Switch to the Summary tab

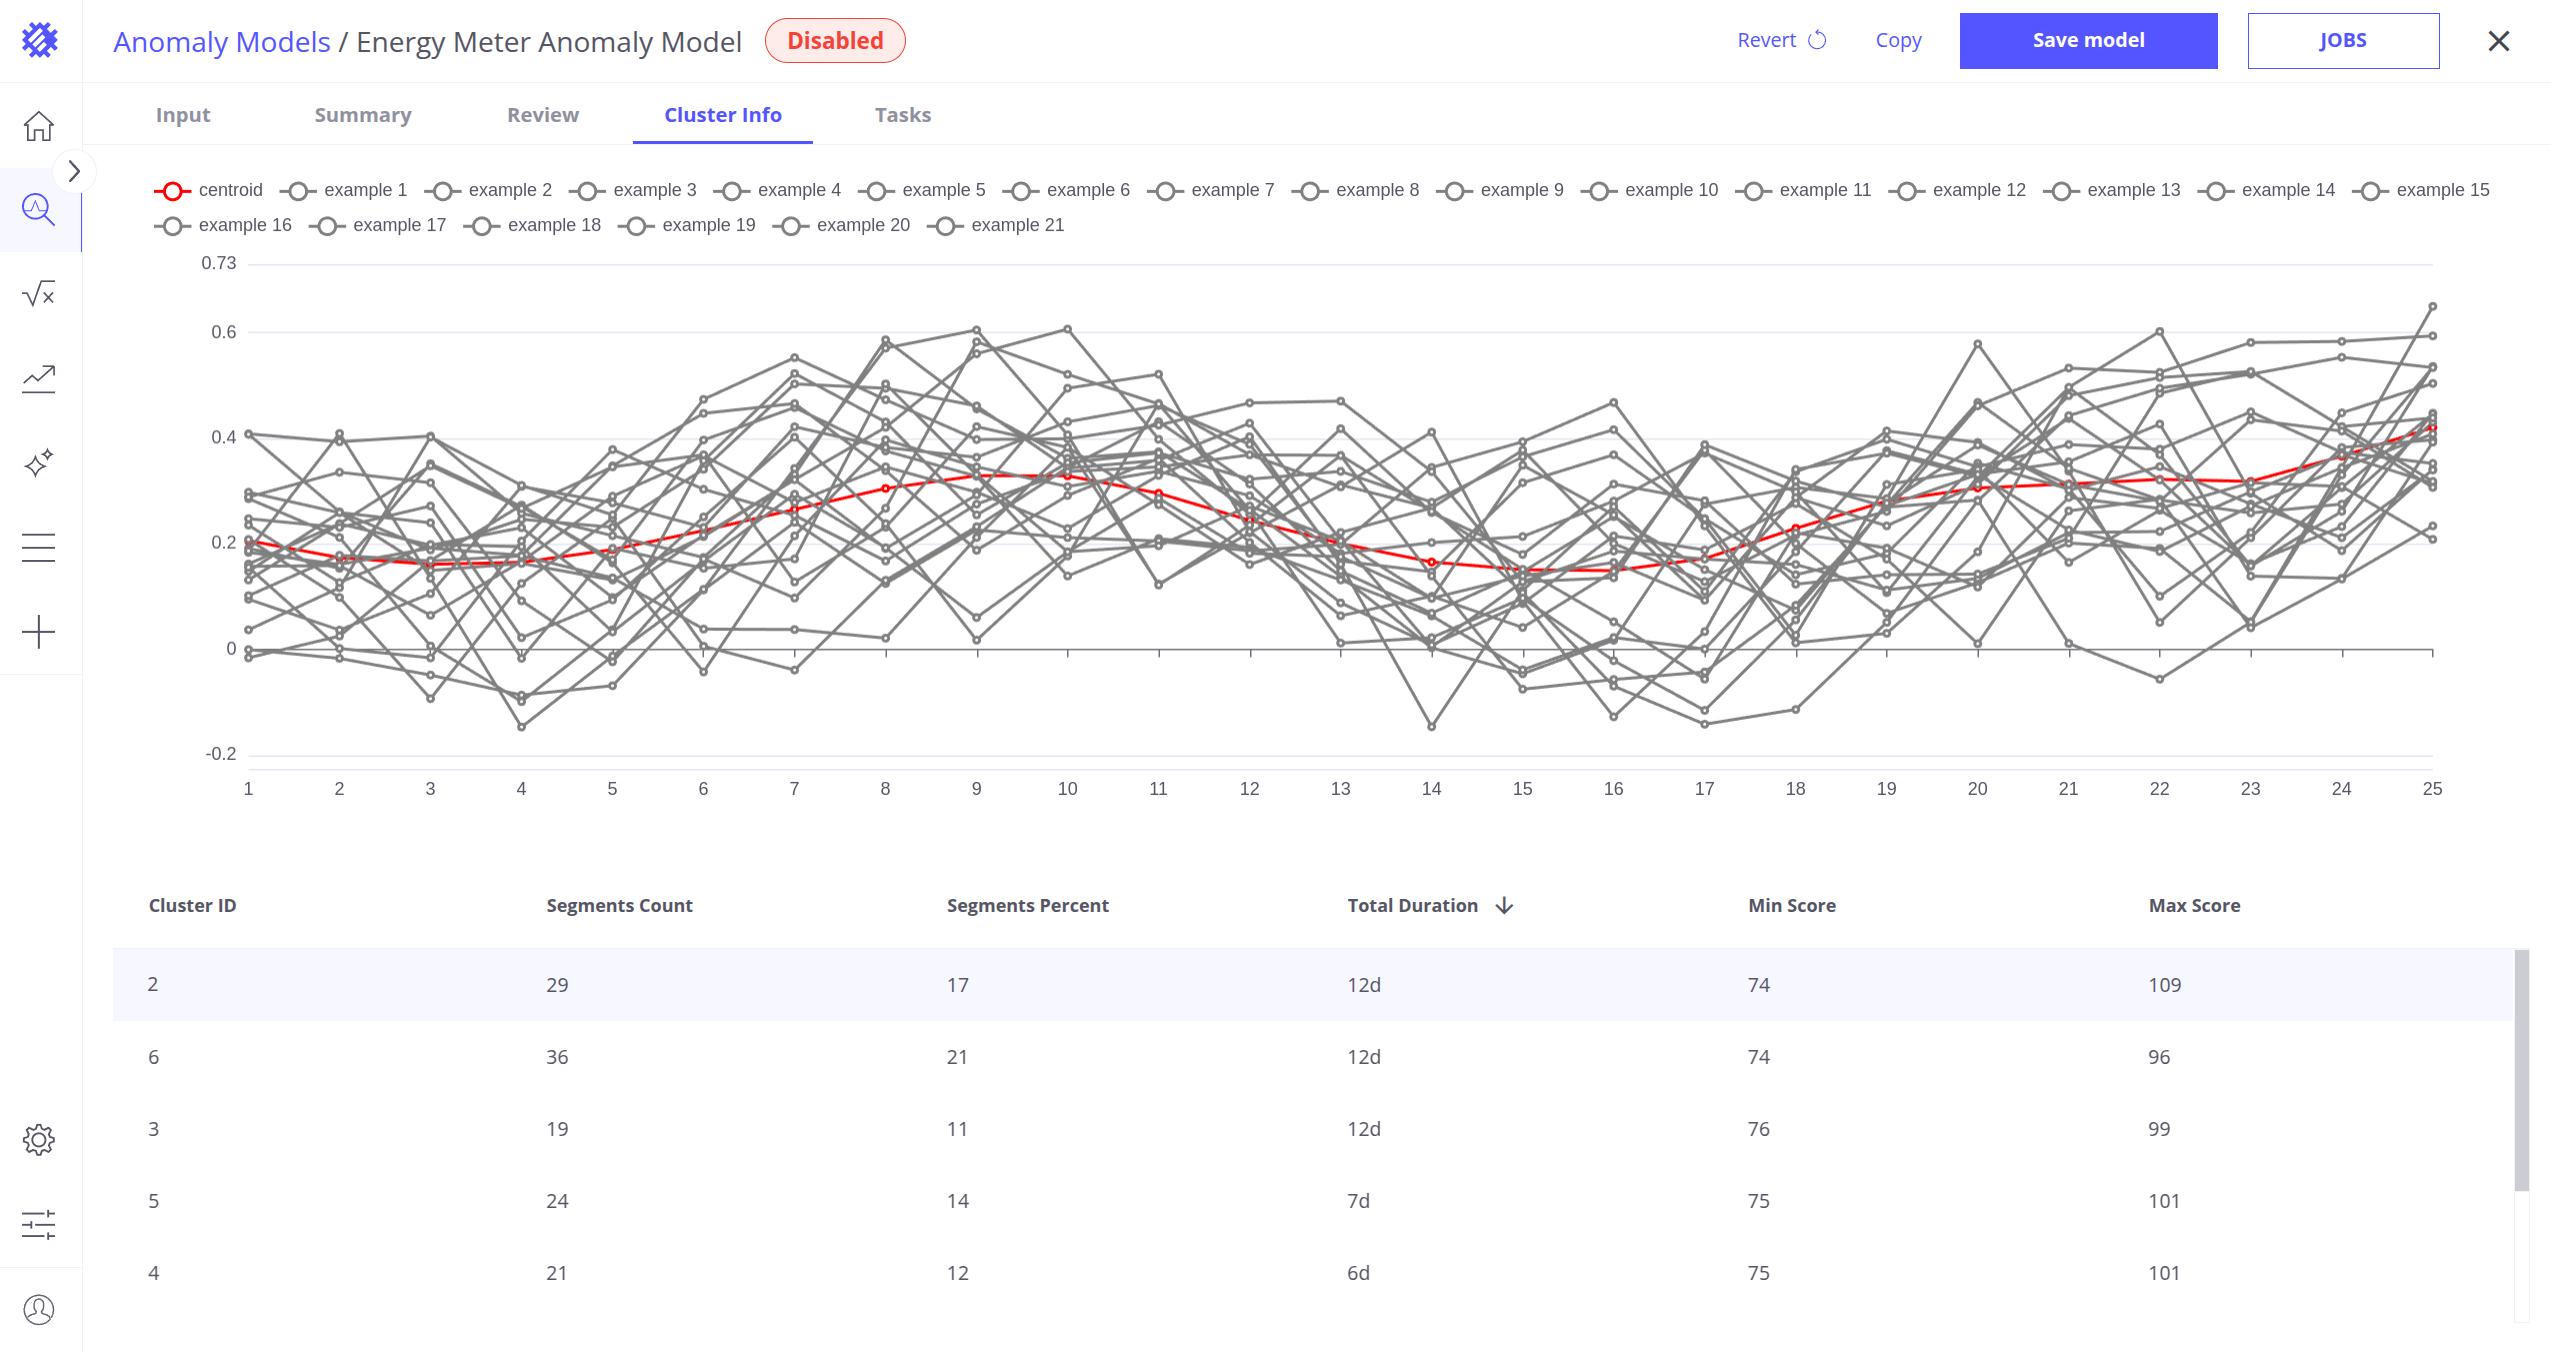(x=363, y=115)
